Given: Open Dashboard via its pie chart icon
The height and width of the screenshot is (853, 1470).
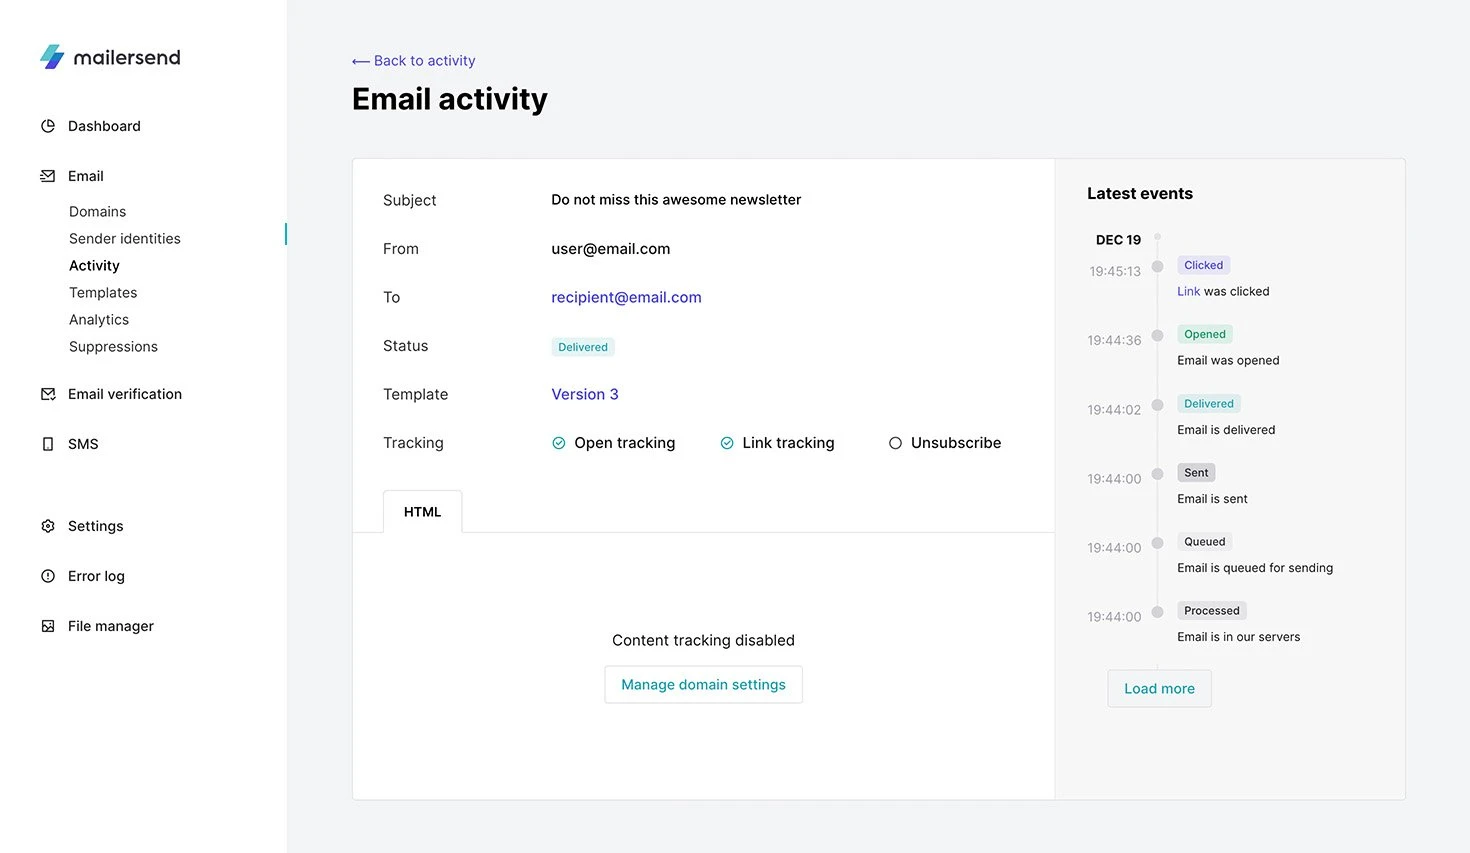Looking at the screenshot, I should coord(48,126).
